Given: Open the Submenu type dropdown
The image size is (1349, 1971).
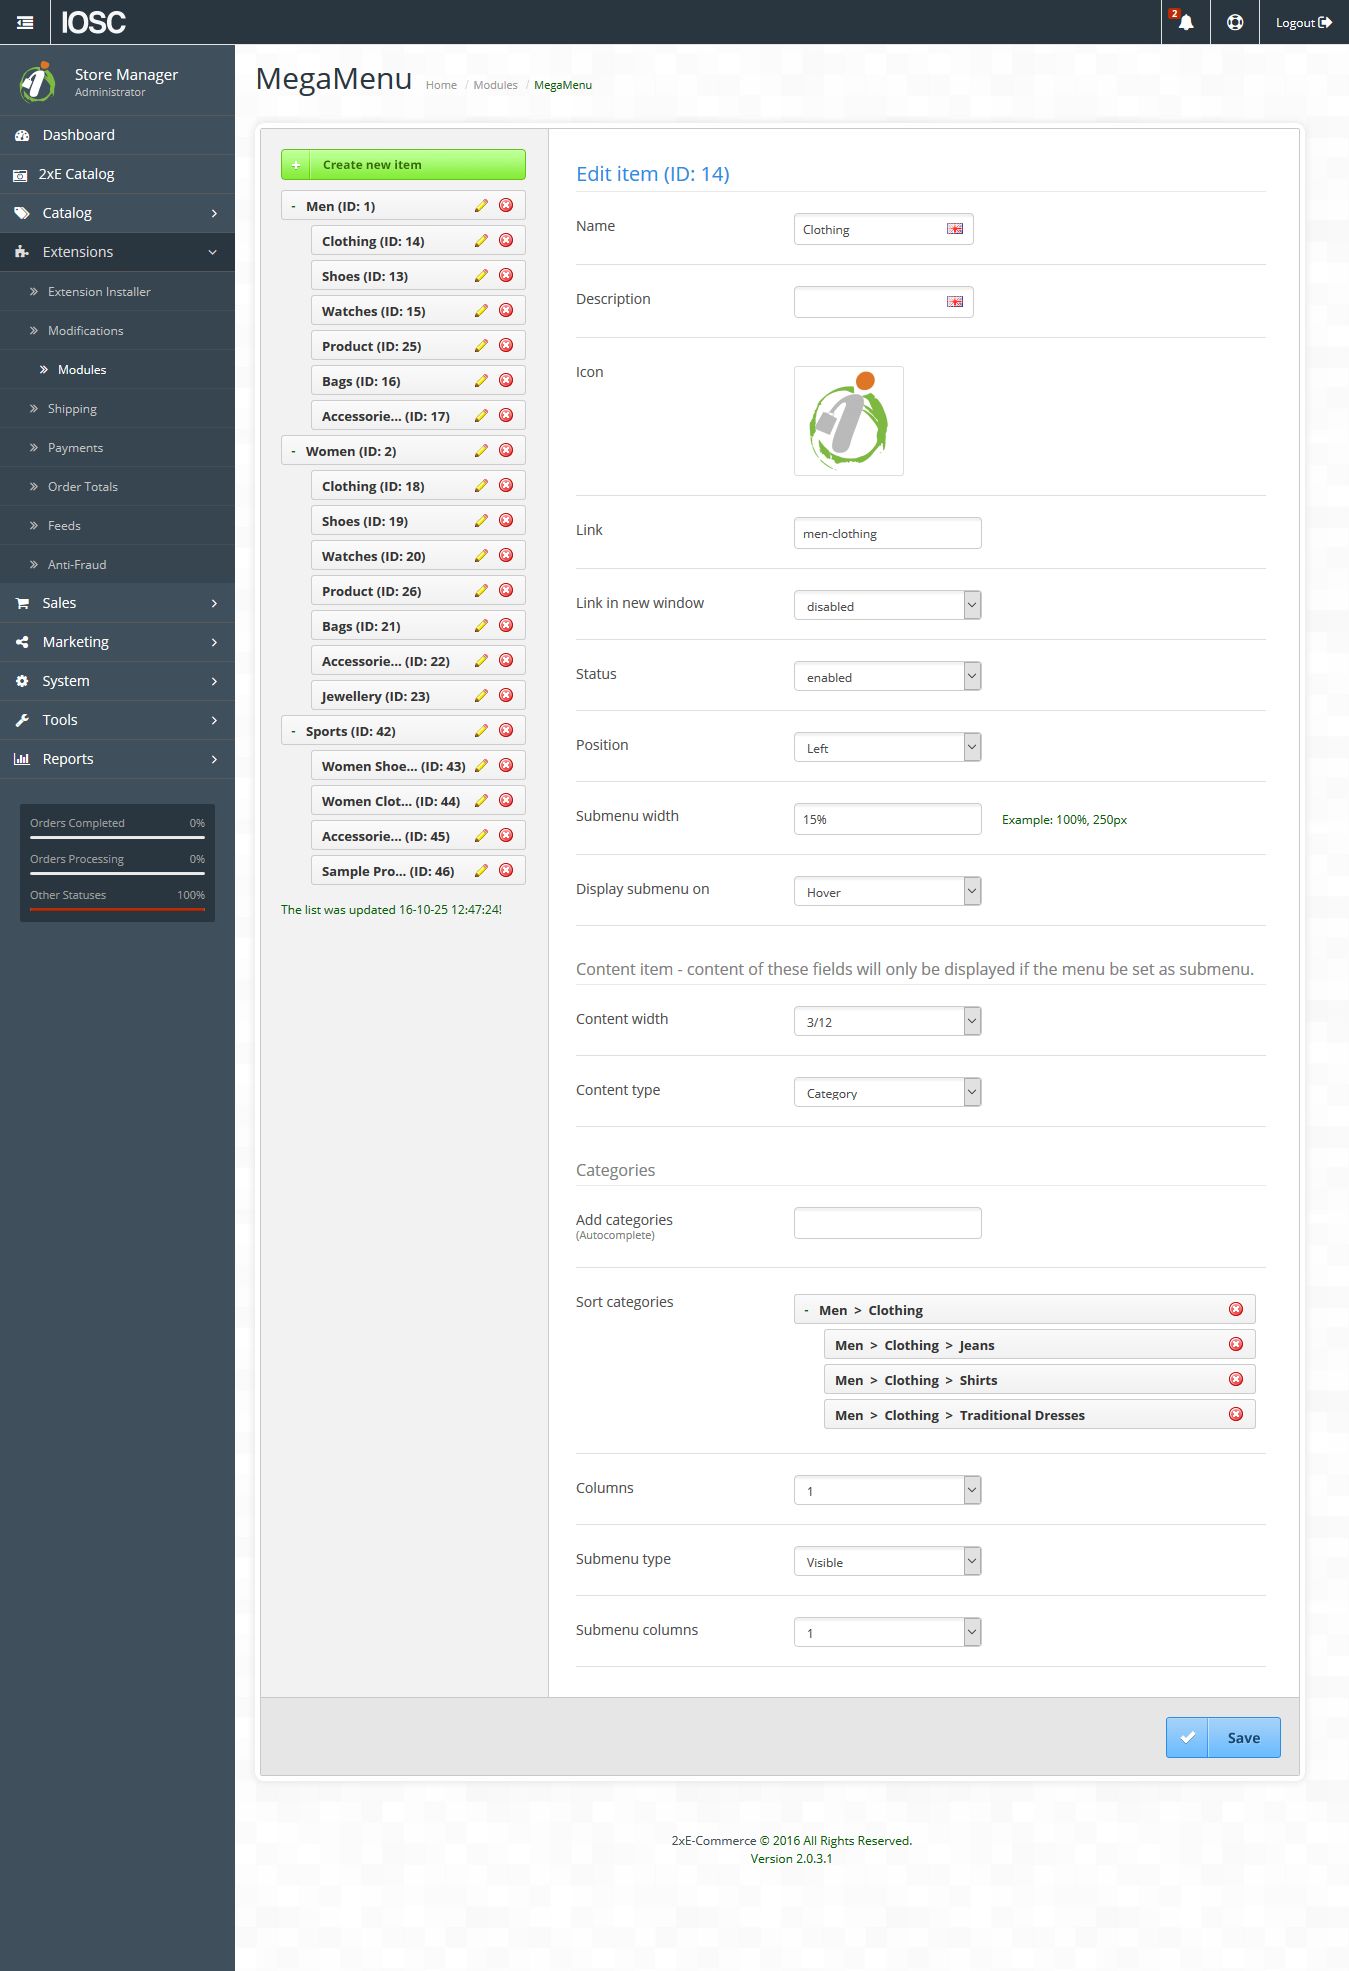Looking at the screenshot, I should click(887, 1561).
